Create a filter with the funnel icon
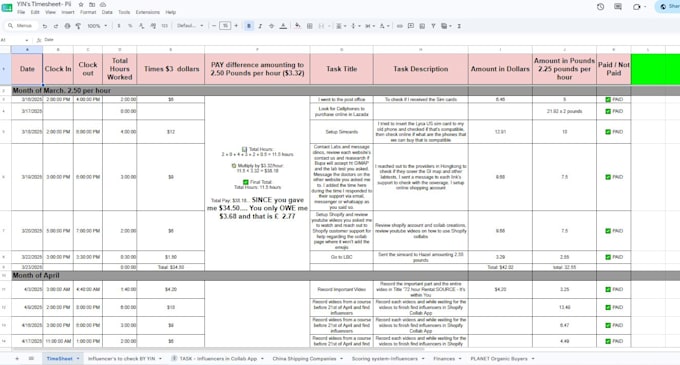680x365 pixels. 433,26
